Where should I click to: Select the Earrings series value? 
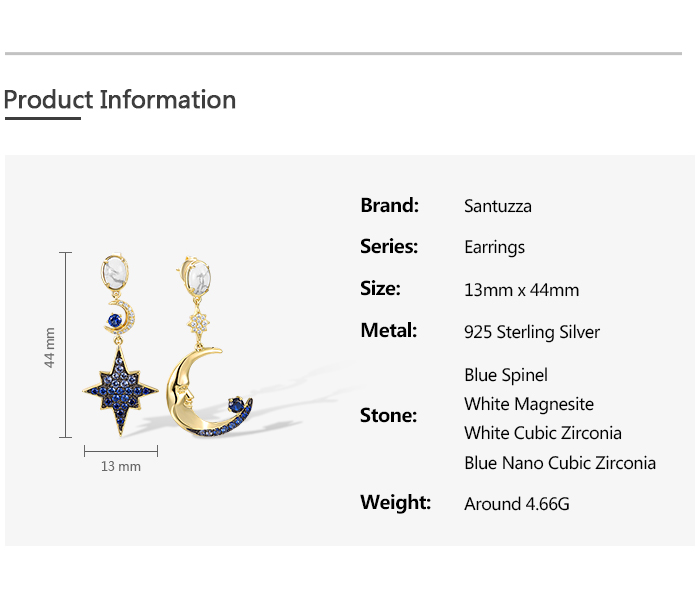[494, 247]
